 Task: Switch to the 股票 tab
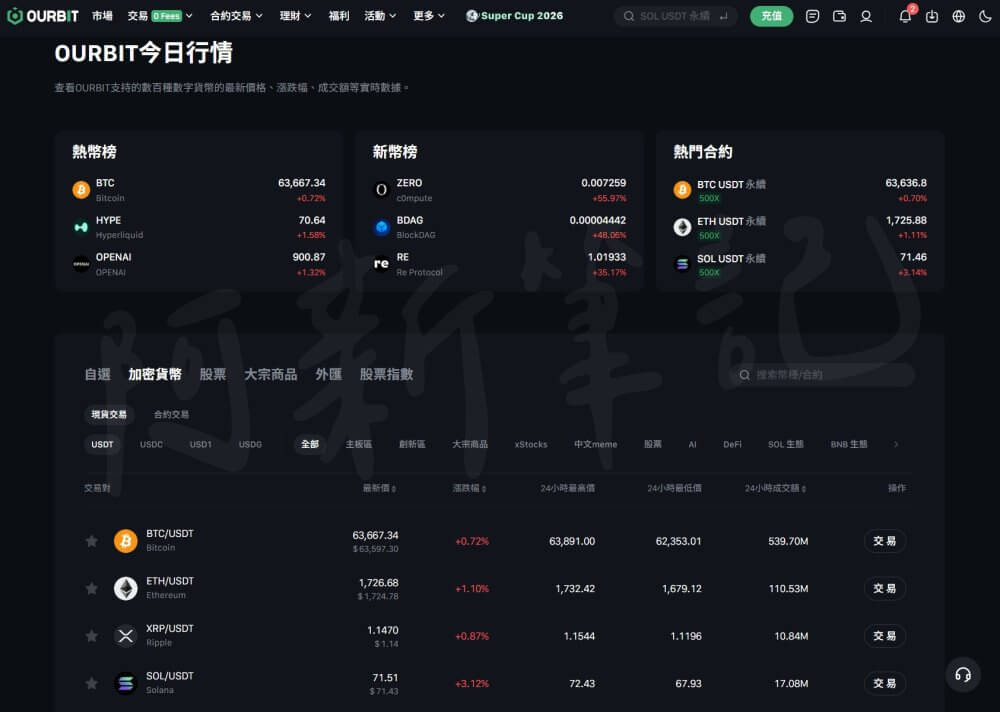(213, 375)
